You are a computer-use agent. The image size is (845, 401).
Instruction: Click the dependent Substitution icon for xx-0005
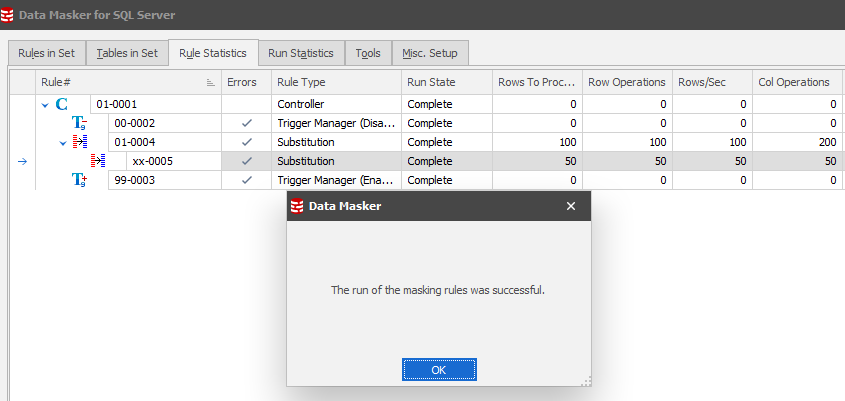coord(99,161)
